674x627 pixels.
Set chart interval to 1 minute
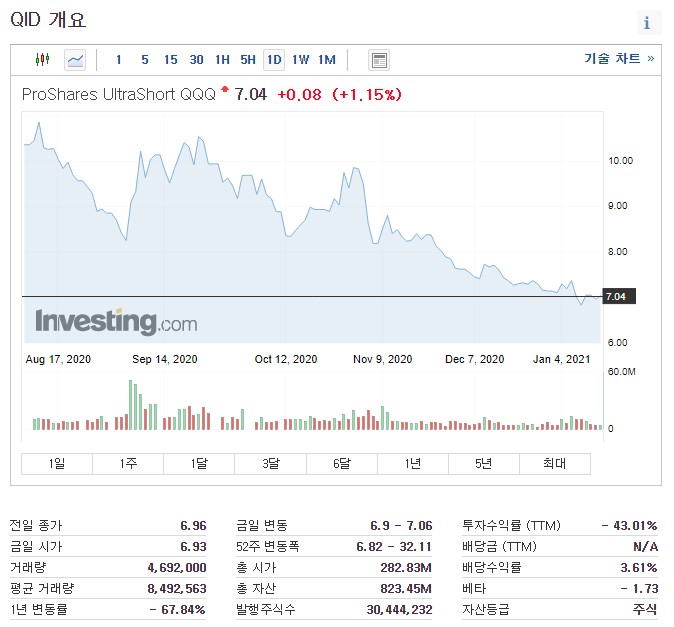(x=119, y=60)
